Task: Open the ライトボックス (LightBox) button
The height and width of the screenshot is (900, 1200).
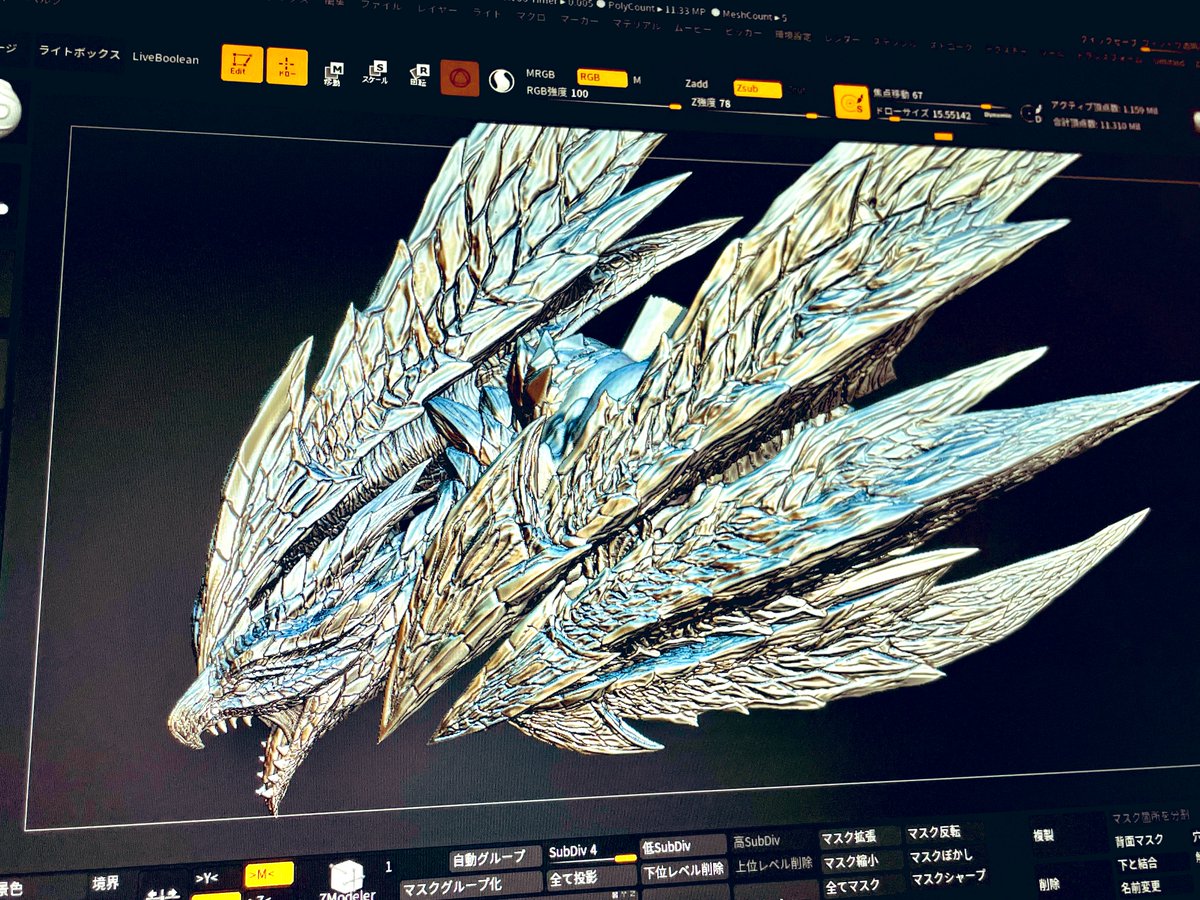Action: click(x=79, y=53)
